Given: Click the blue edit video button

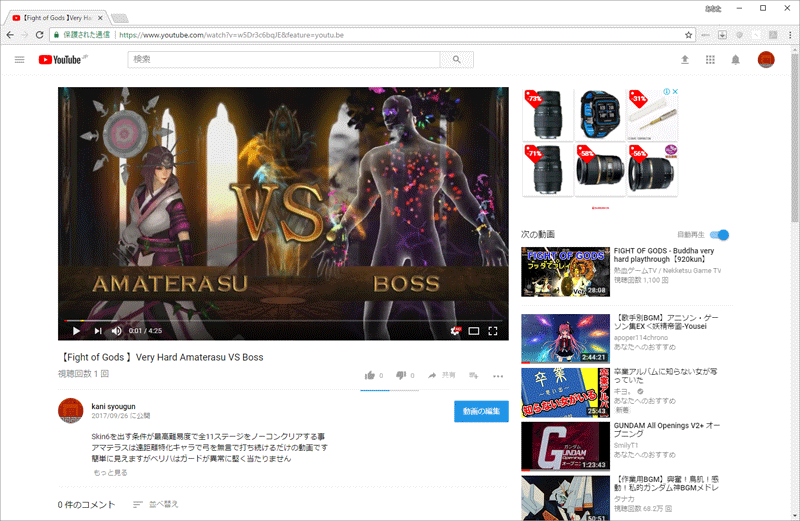Looking at the screenshot, I should [x=481, y=411].
